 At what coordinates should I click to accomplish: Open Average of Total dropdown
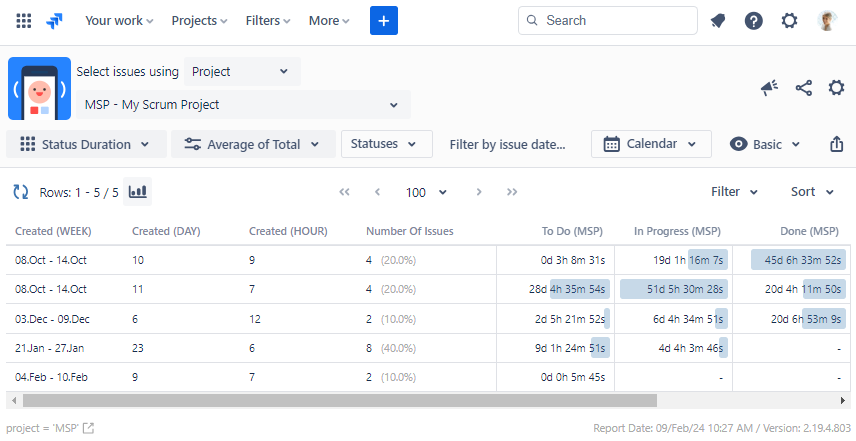[x=253, y=144]
